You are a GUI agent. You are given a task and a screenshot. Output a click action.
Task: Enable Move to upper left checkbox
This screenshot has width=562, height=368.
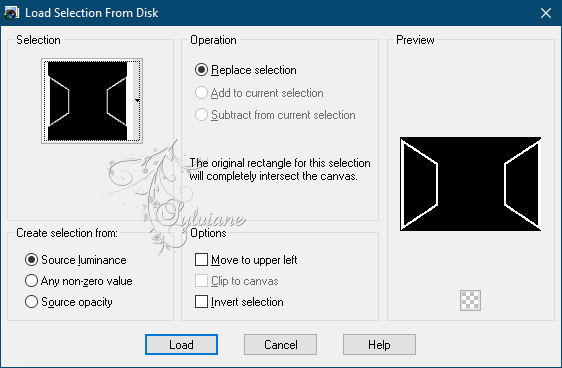tap(246, 260)
